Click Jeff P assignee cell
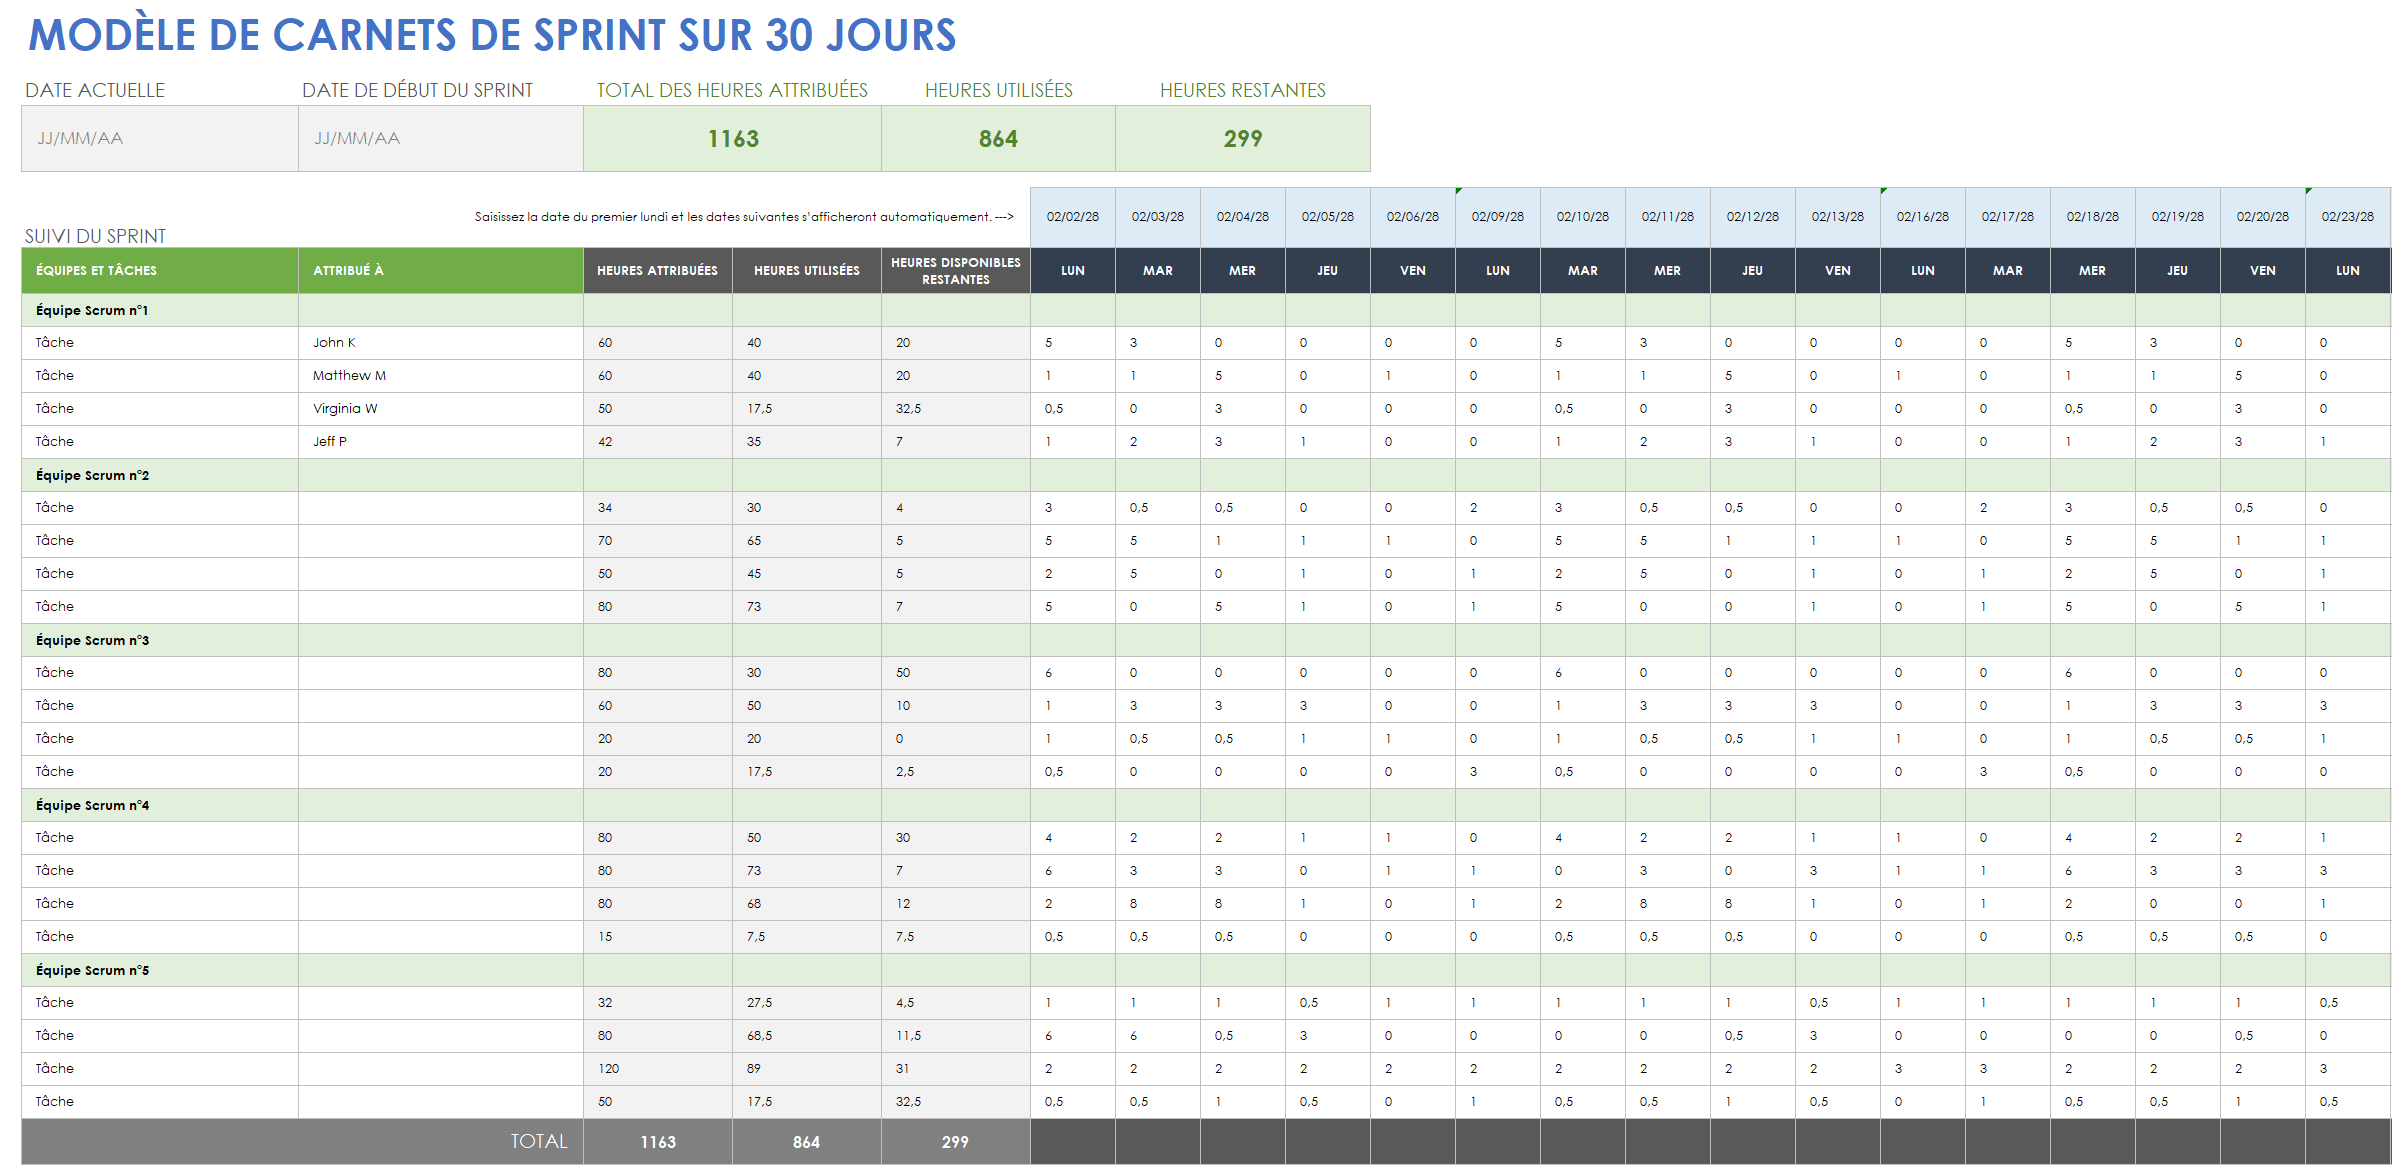This screenshot has width=2392, height=1174. (x=441, y=442)
